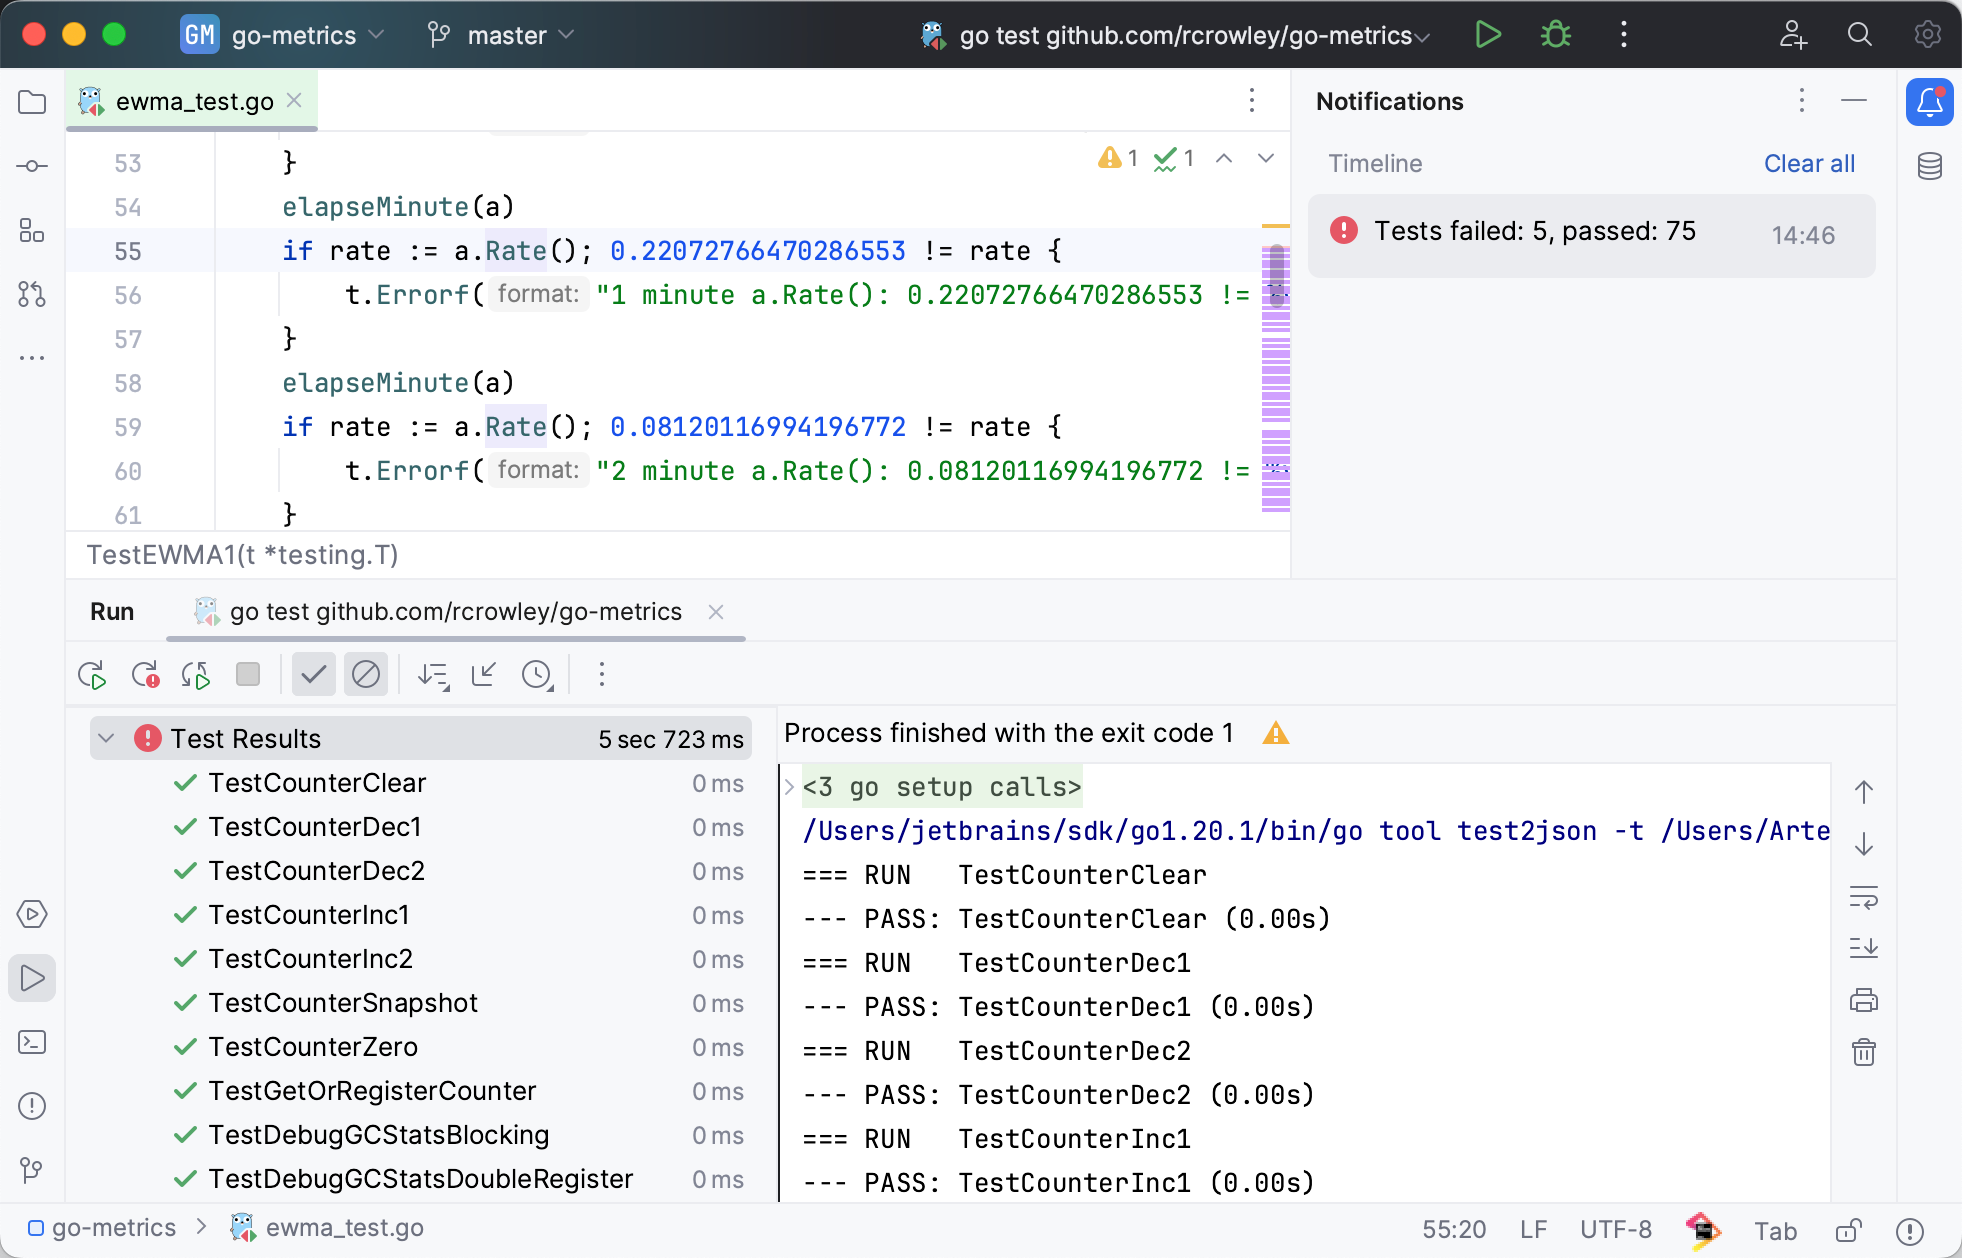Viewport: 1962px width, 1258px height.
Task: Enable soft-wrap in the console output
Action: (x=1864, y=900)
